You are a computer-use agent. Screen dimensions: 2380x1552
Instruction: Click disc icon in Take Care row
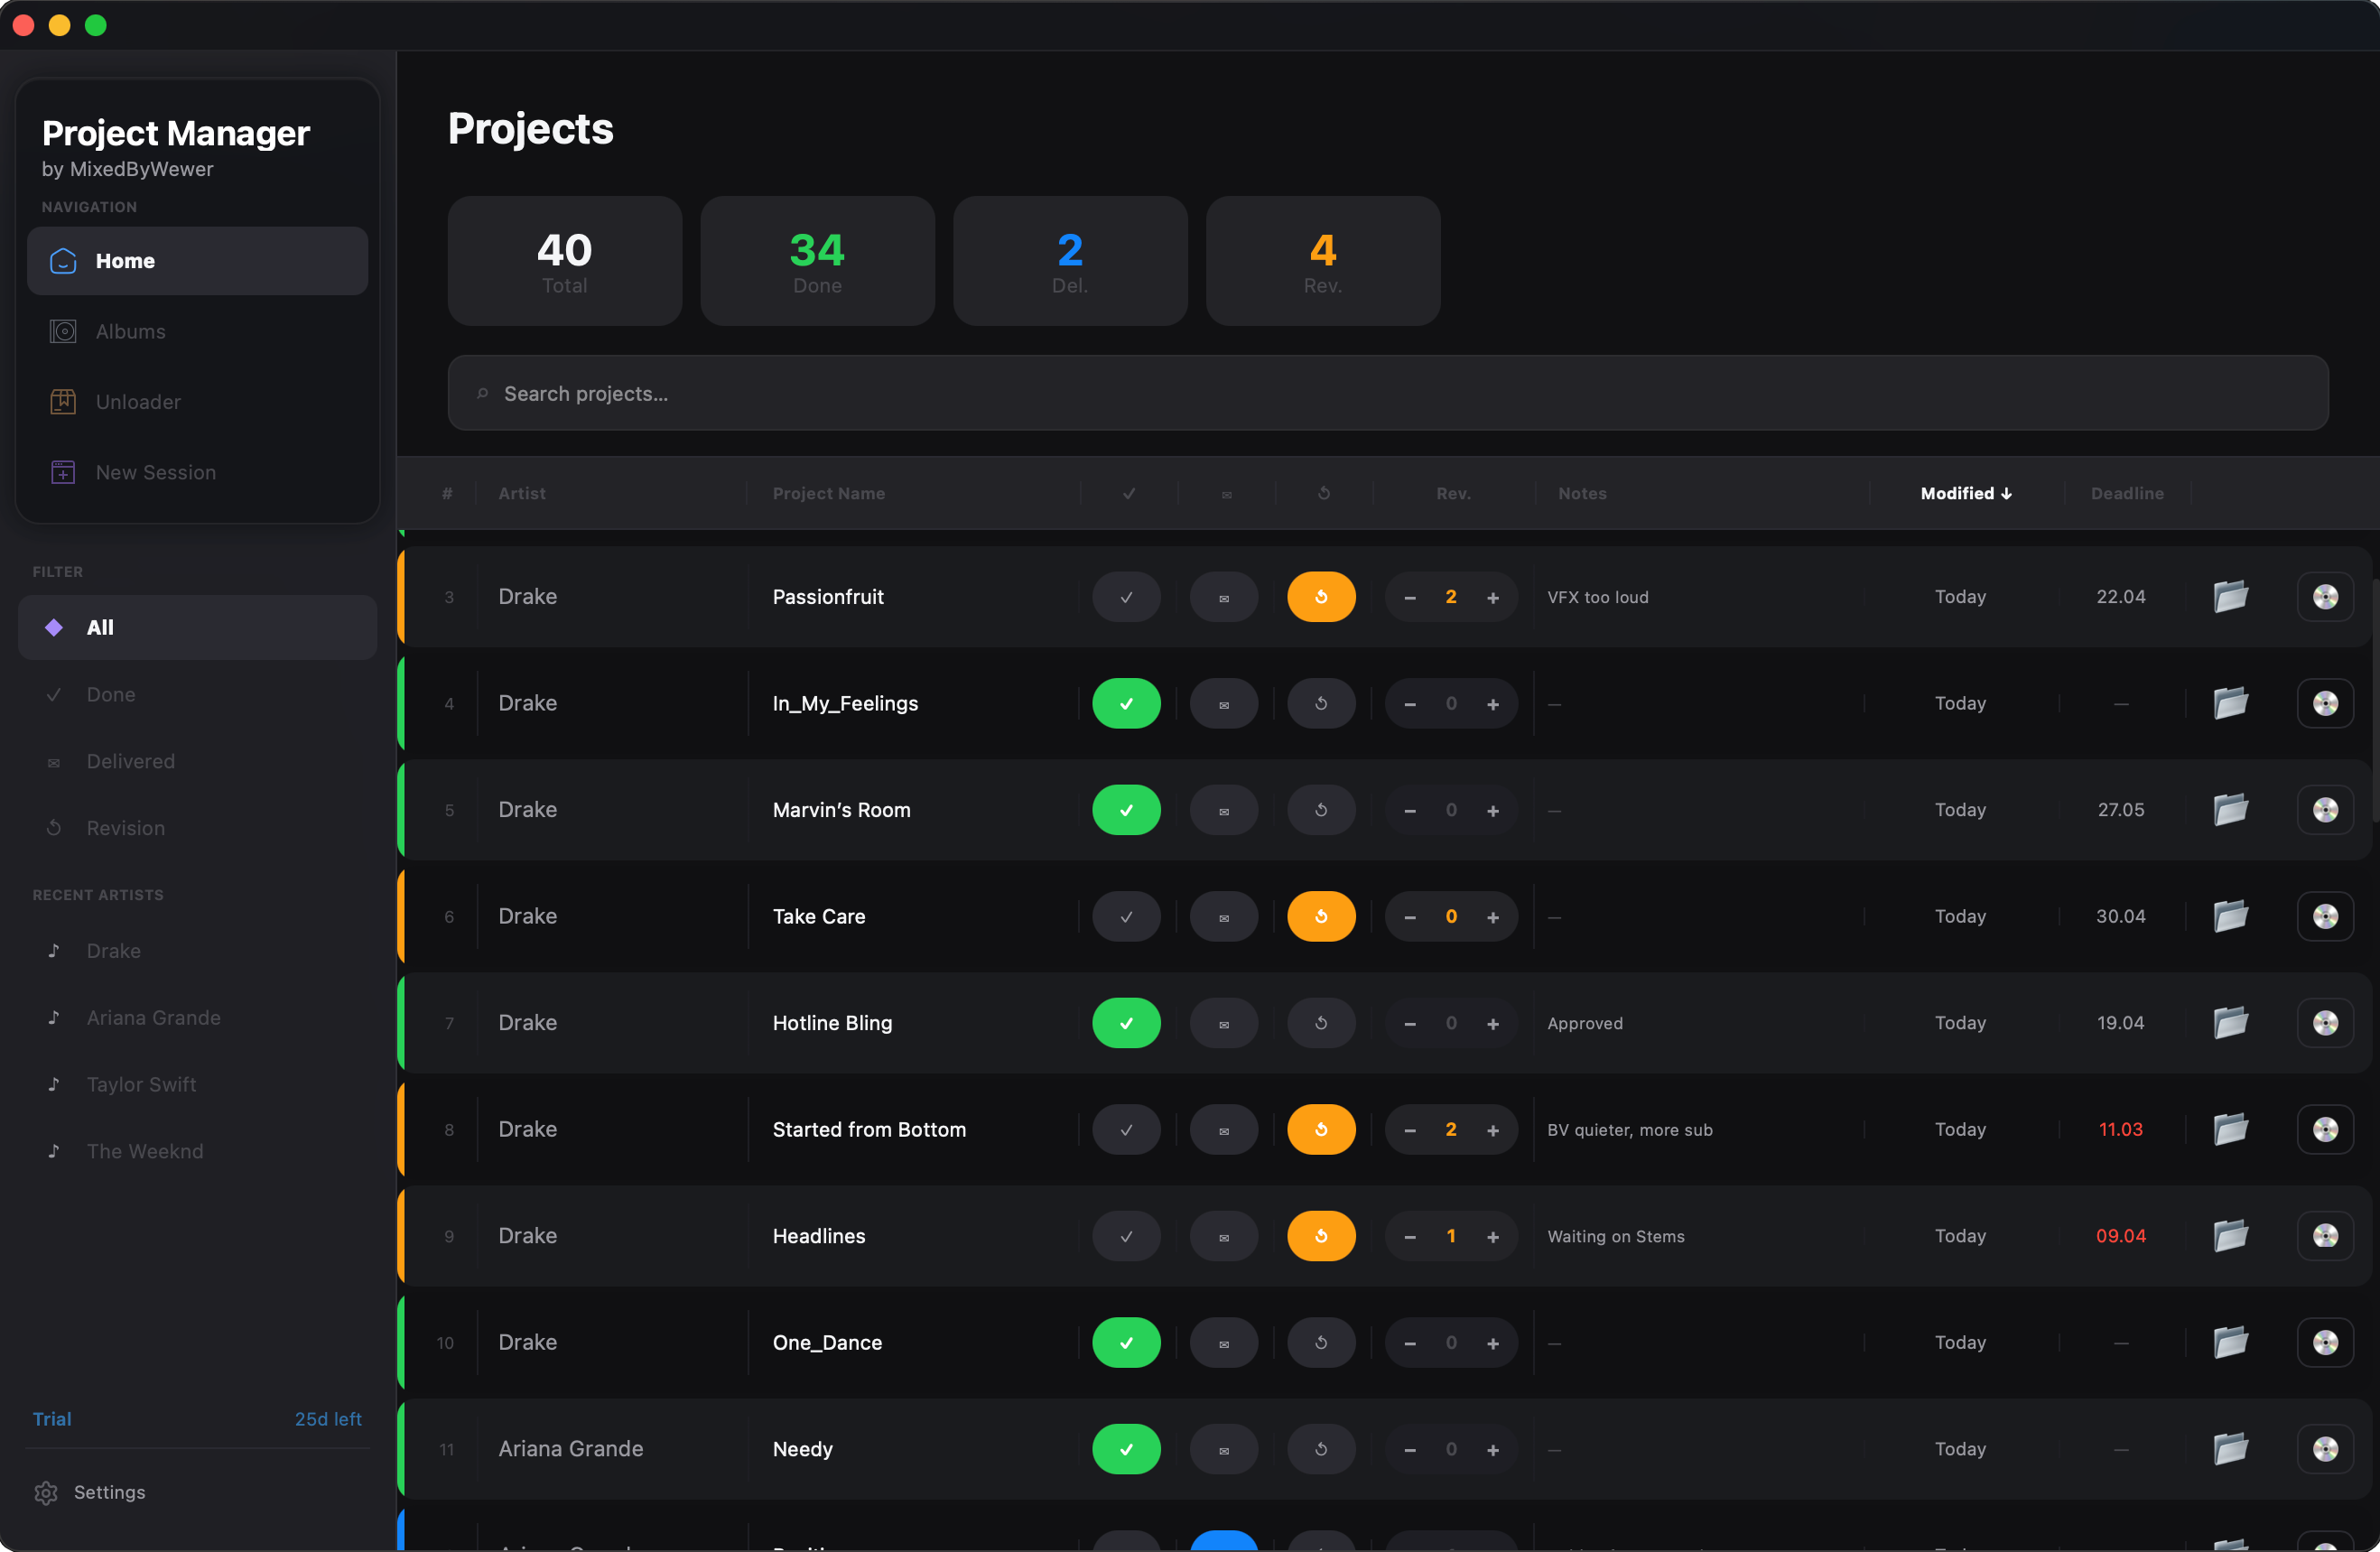2325,916
